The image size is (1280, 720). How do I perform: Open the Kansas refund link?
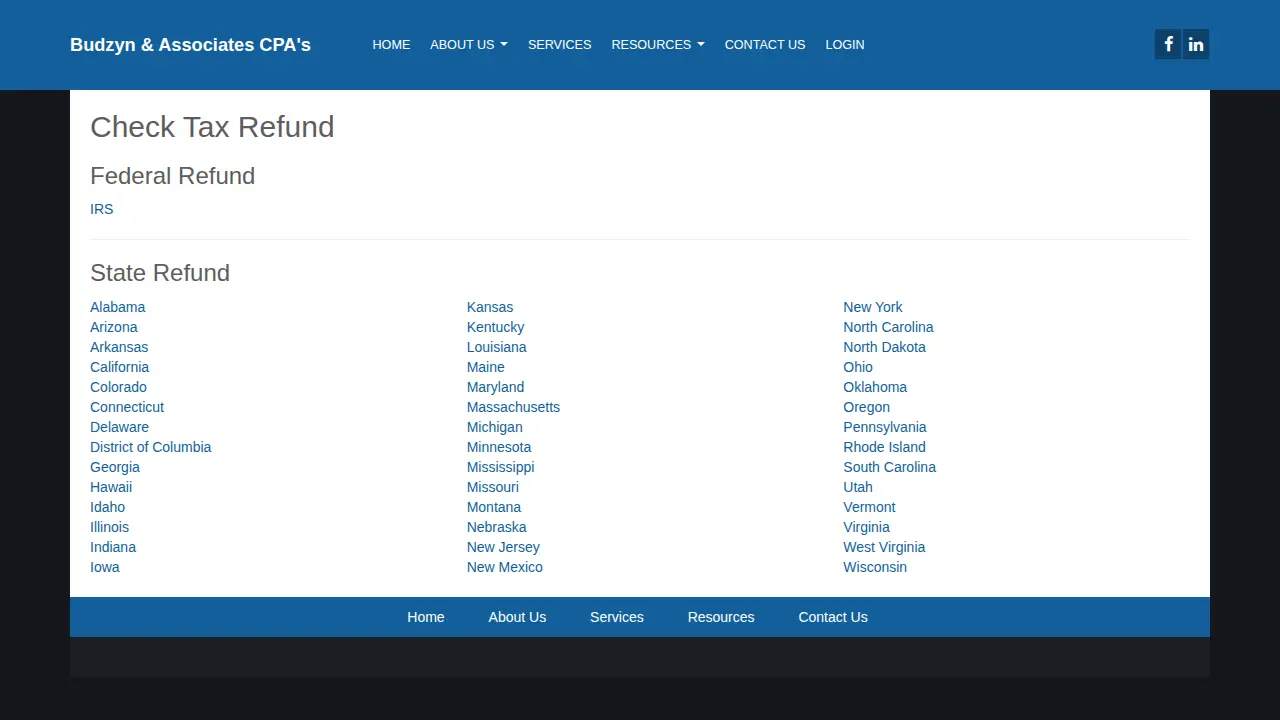point(490,307)
